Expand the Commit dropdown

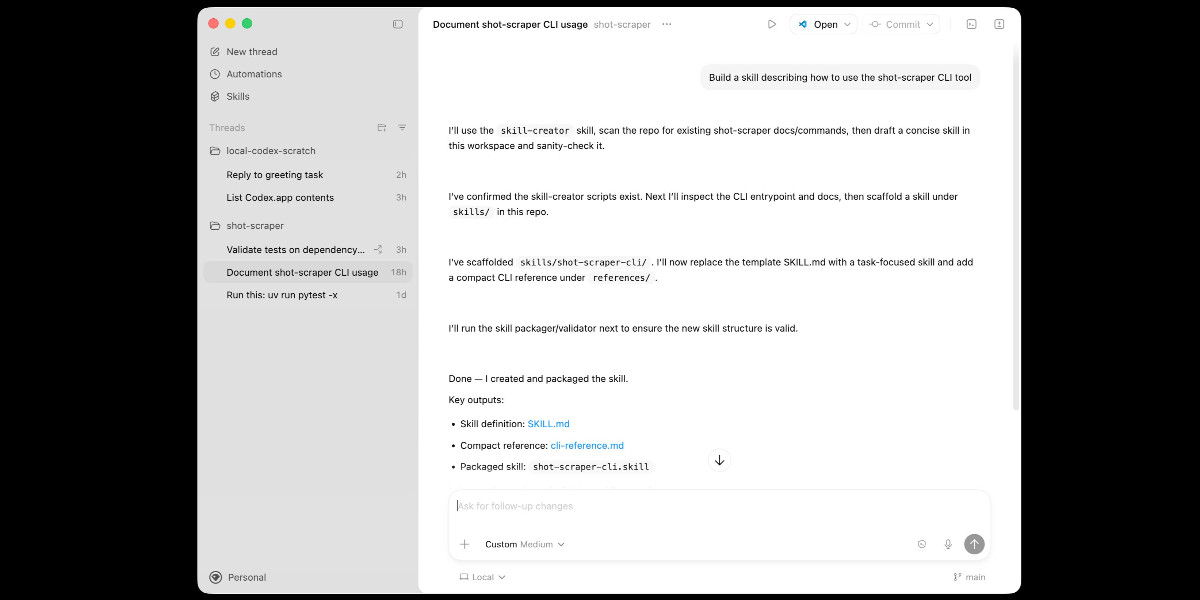pos(901,23)
